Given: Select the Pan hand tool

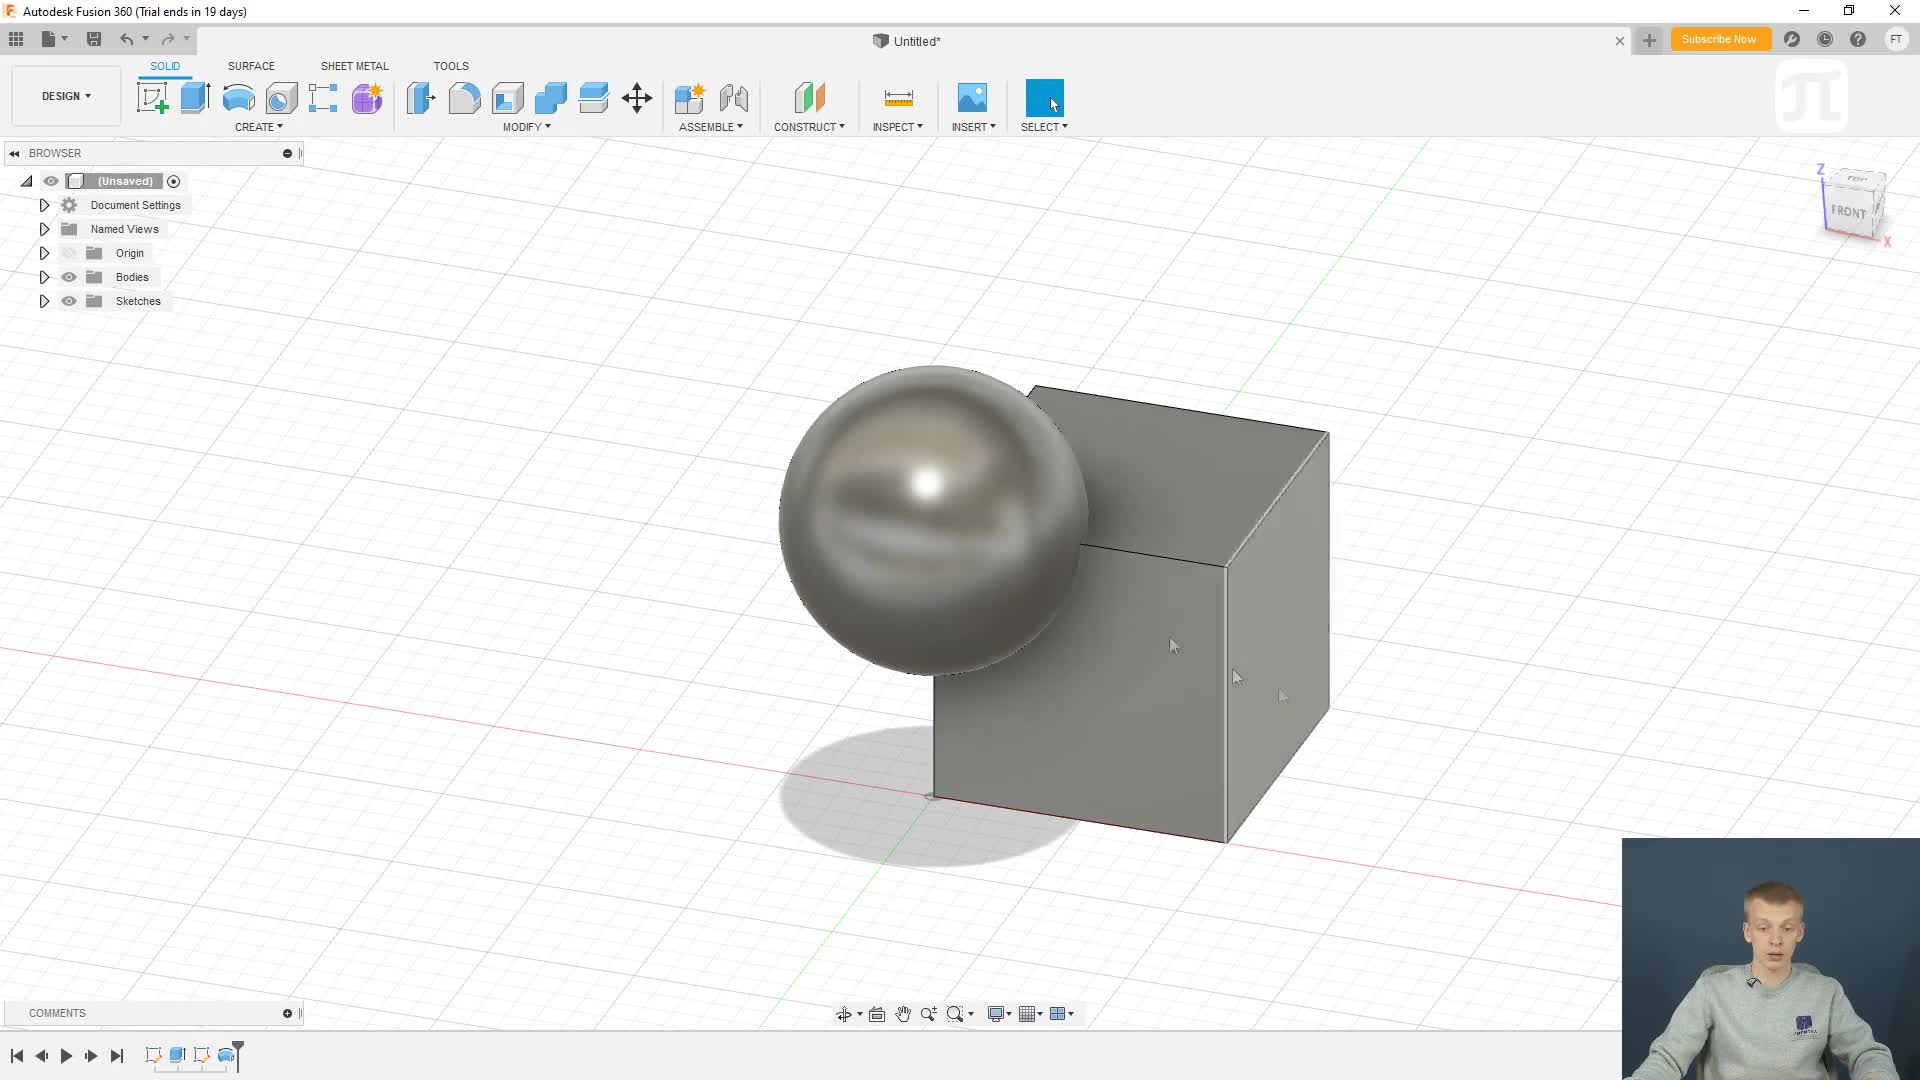Looking at the screenshot, I should click(x=903, y=1014).
